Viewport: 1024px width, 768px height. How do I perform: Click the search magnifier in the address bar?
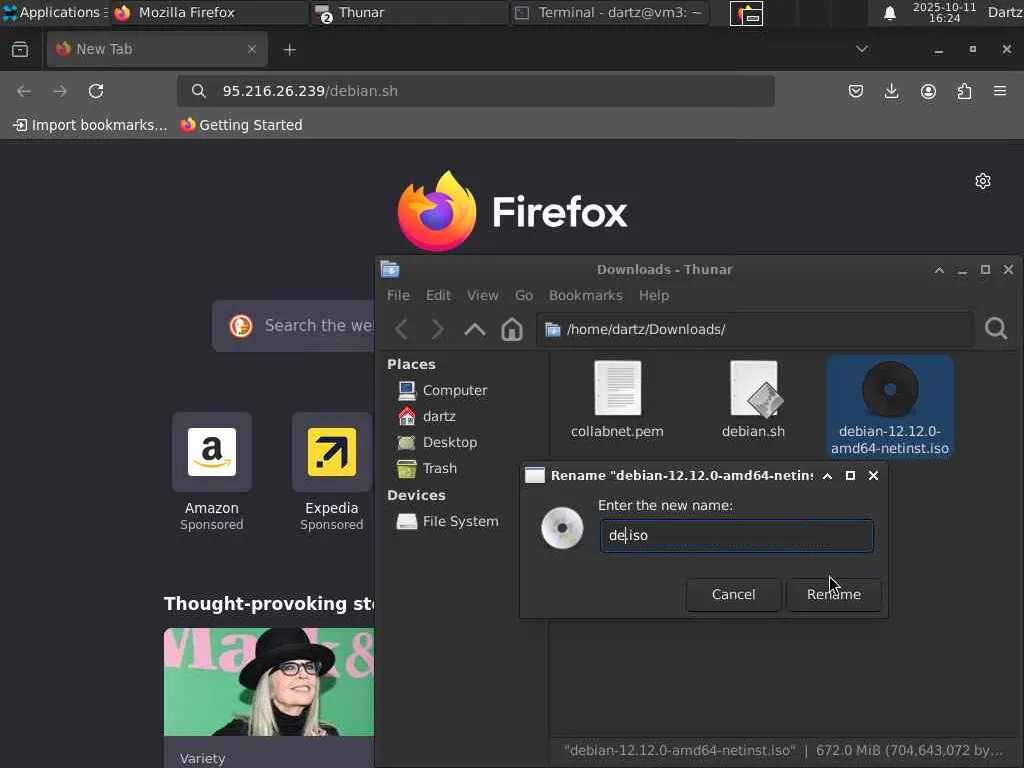199,91
